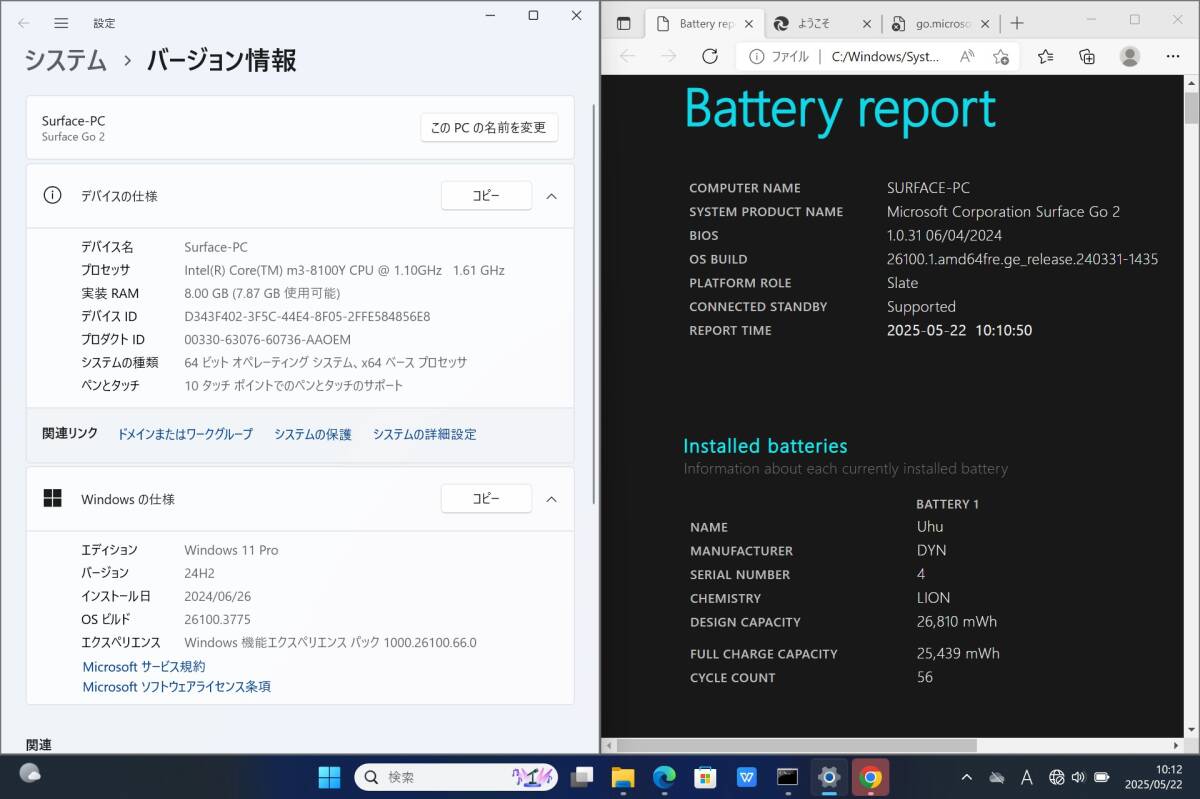
Task: Copy the デバイスの仕様 details
Action: [x=486, y=196]
